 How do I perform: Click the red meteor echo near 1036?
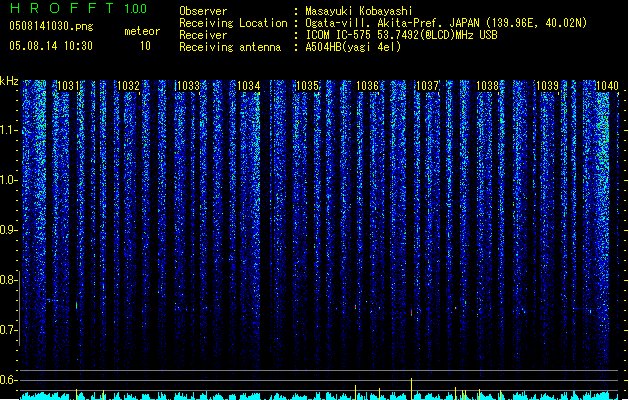tap(355, 307)
